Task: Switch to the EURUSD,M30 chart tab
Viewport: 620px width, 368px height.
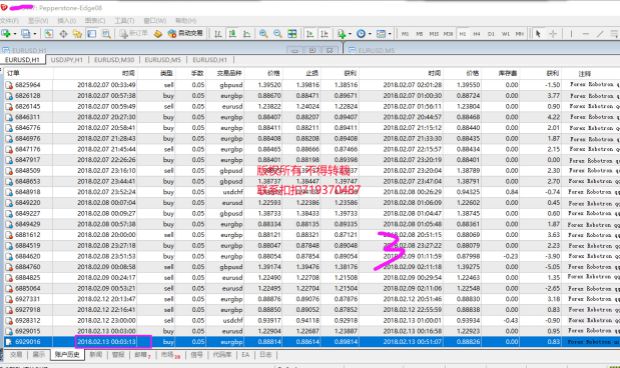Action: pos(114,60)
